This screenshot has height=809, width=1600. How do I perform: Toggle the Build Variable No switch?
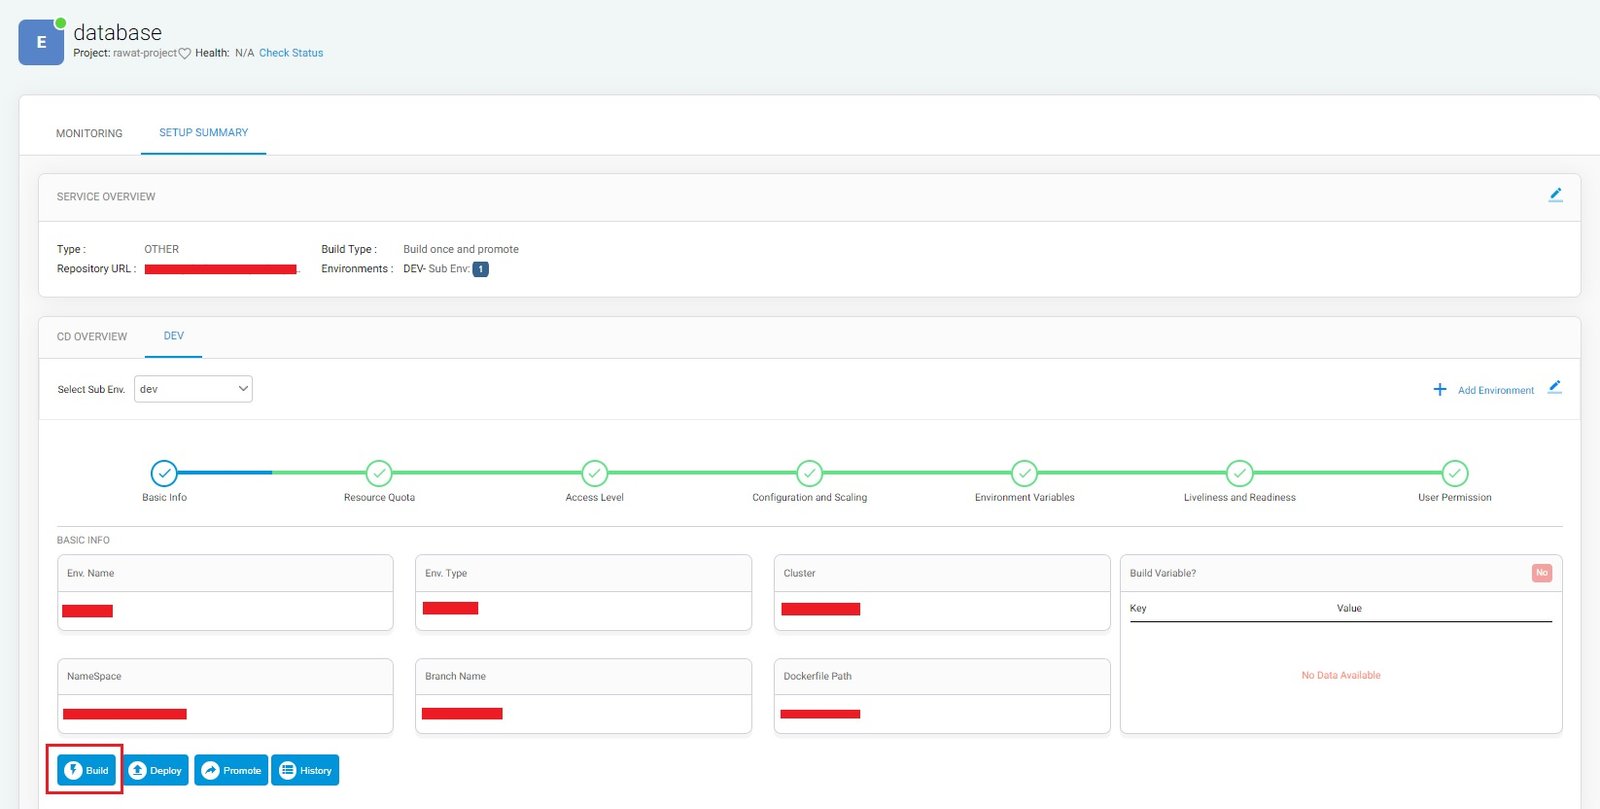(x=1541, y=573)
